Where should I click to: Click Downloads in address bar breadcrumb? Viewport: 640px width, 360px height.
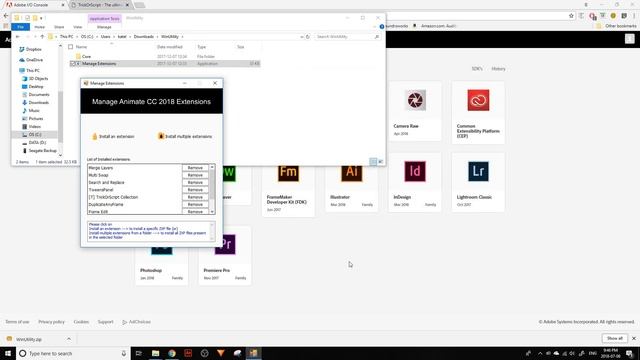tap(144, 37)
